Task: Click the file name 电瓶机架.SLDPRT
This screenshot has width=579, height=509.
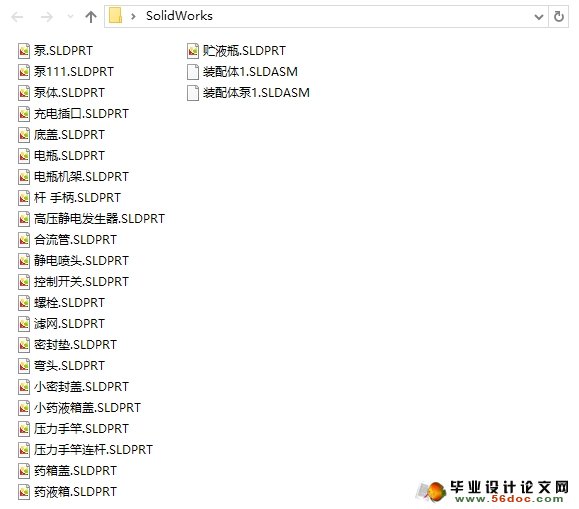Action: click(x=81, y=177)
